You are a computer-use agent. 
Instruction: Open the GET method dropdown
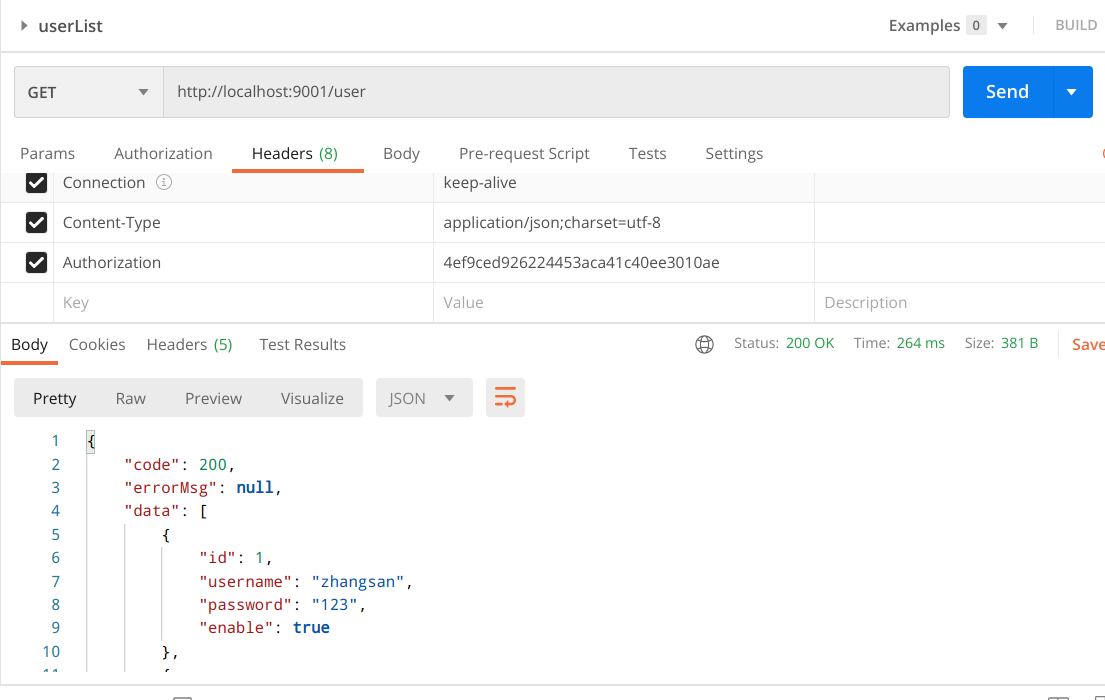88,92
